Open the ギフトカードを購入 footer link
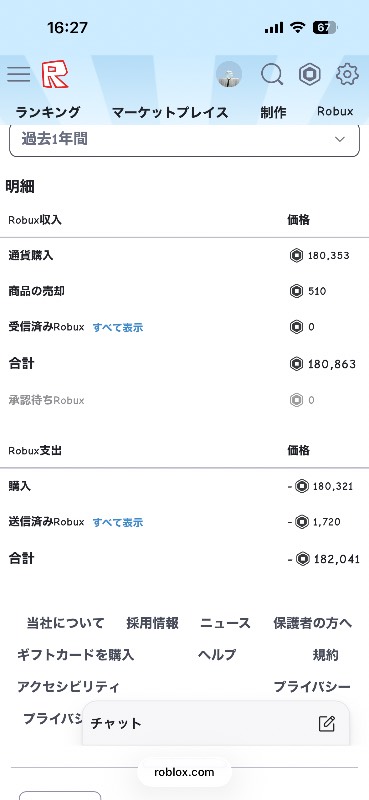369x800 pixels. (x=76, y=655)
